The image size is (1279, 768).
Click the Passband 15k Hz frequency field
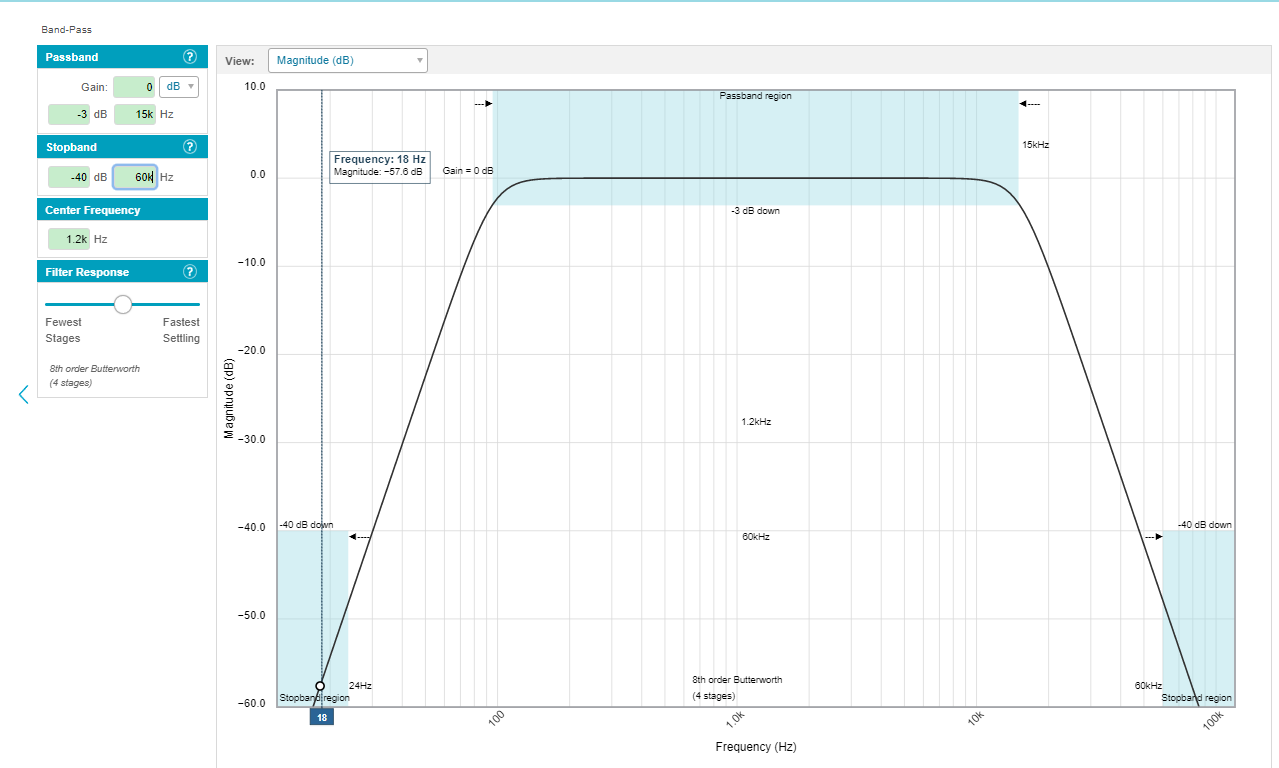point(135,114)
